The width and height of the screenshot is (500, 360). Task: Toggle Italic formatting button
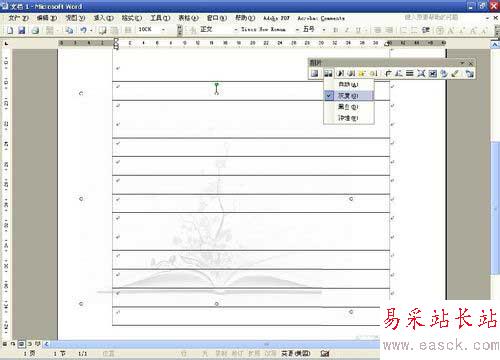347,30
